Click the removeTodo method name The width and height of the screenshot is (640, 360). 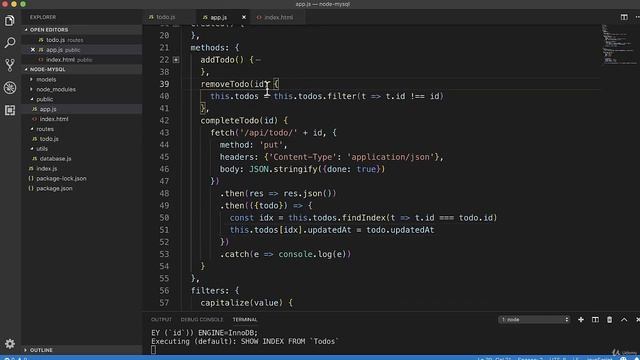click(x=224, y=84)
